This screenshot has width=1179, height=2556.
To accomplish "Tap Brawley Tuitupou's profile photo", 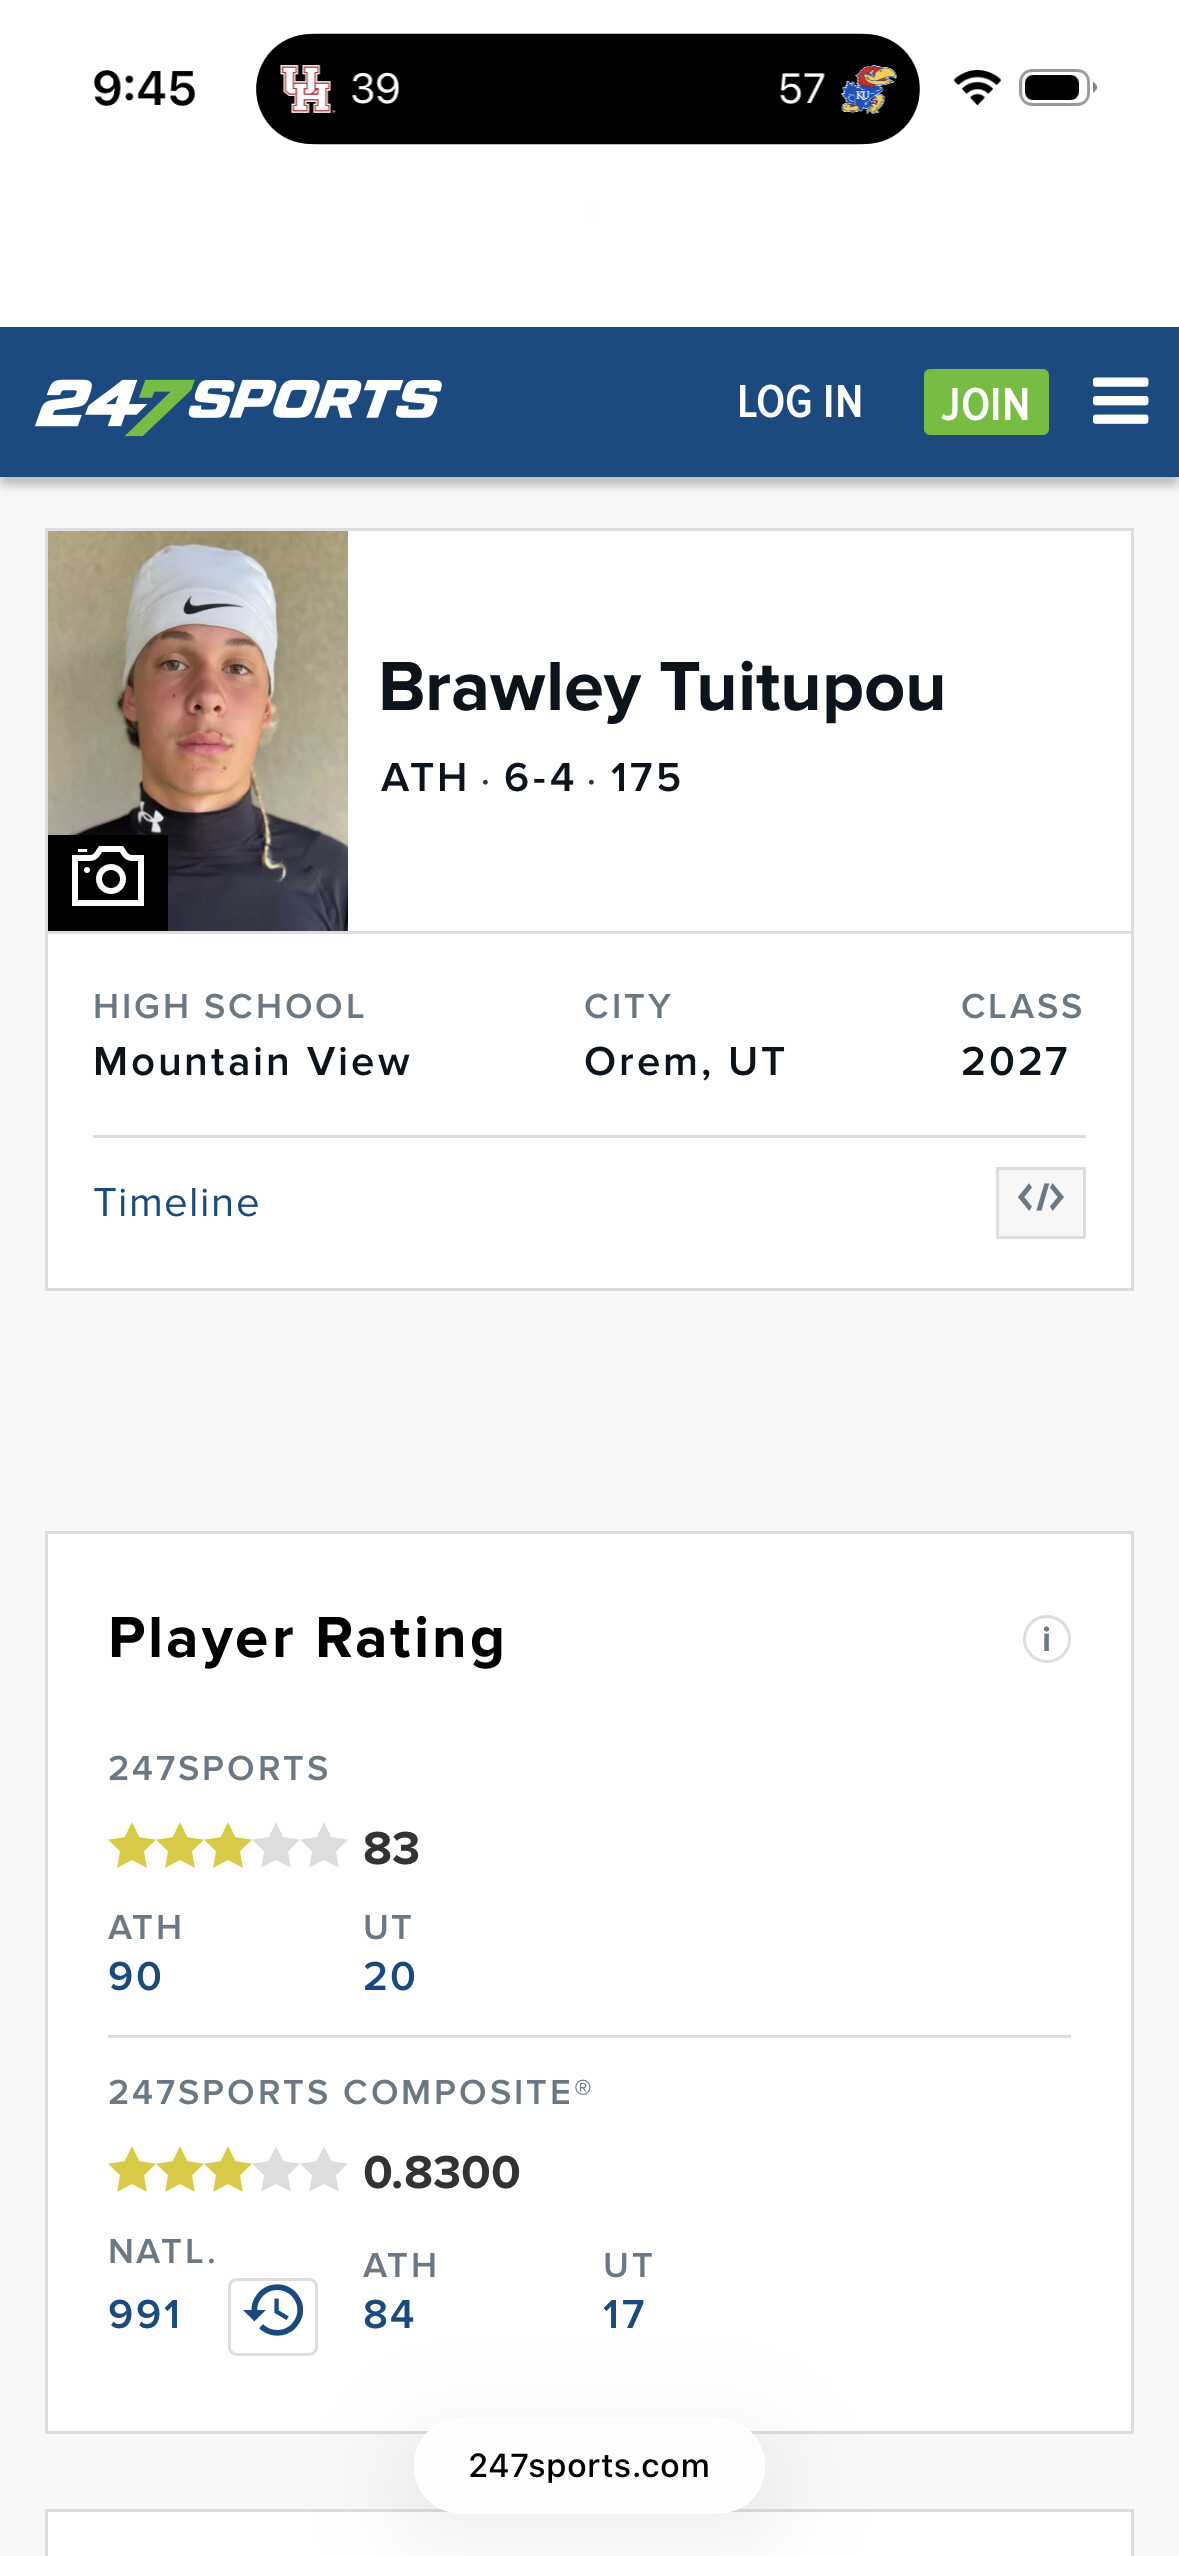I will pos(198,700).
